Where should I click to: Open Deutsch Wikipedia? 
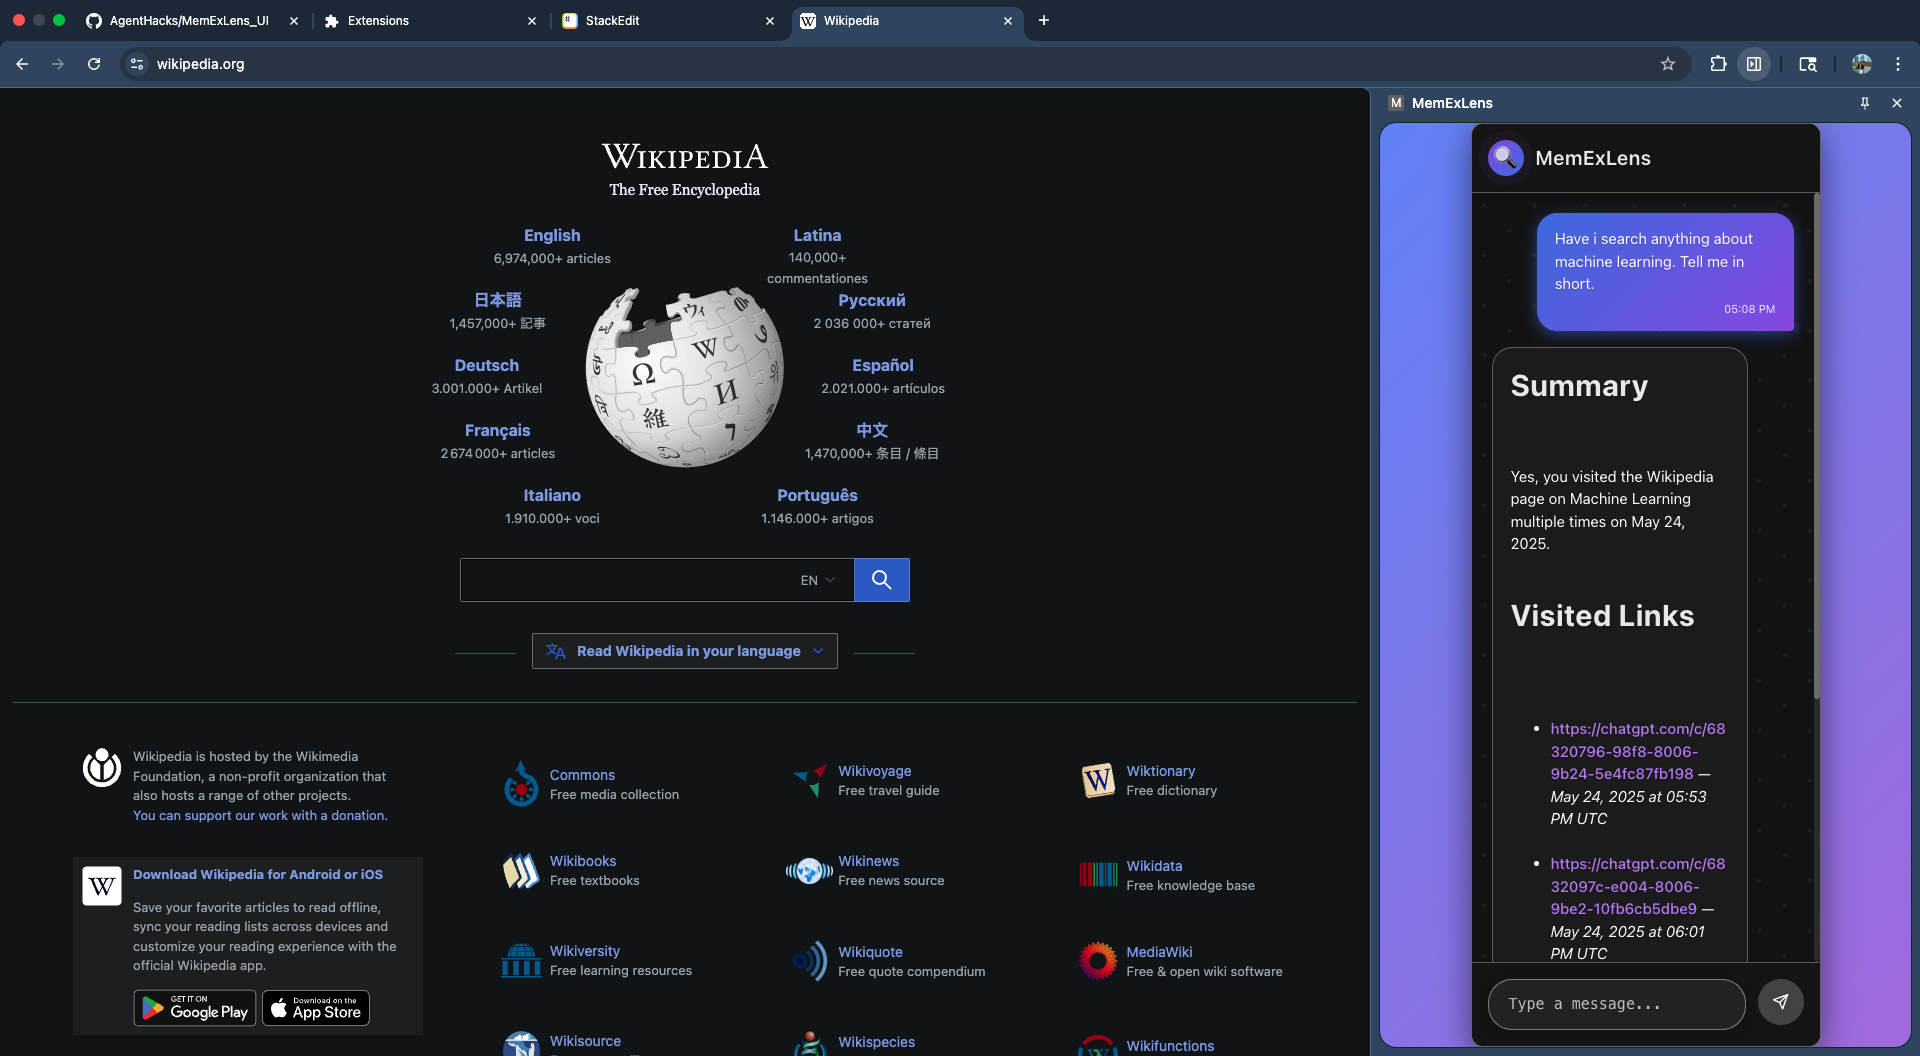click(x=487, y=365)
